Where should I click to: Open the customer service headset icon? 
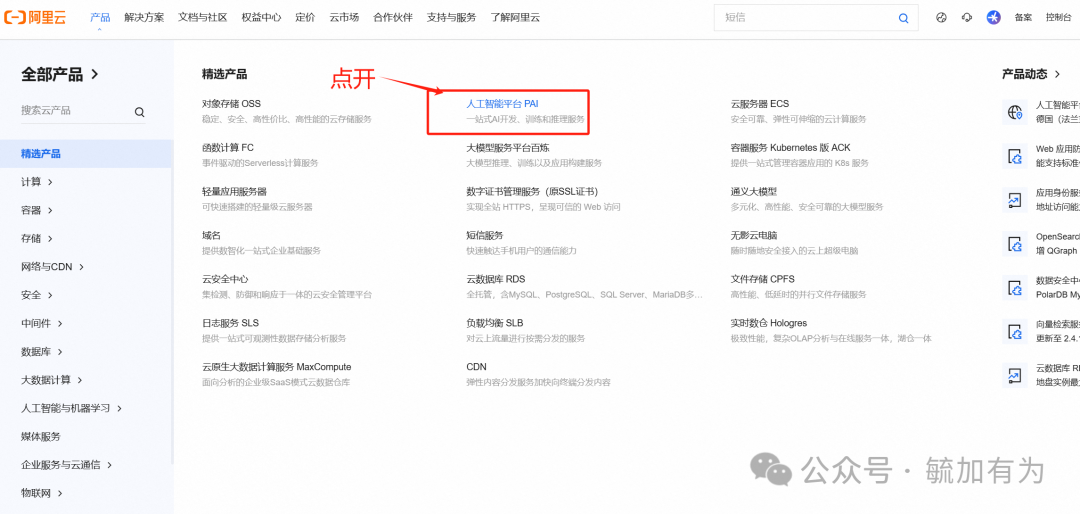point(967,18)
